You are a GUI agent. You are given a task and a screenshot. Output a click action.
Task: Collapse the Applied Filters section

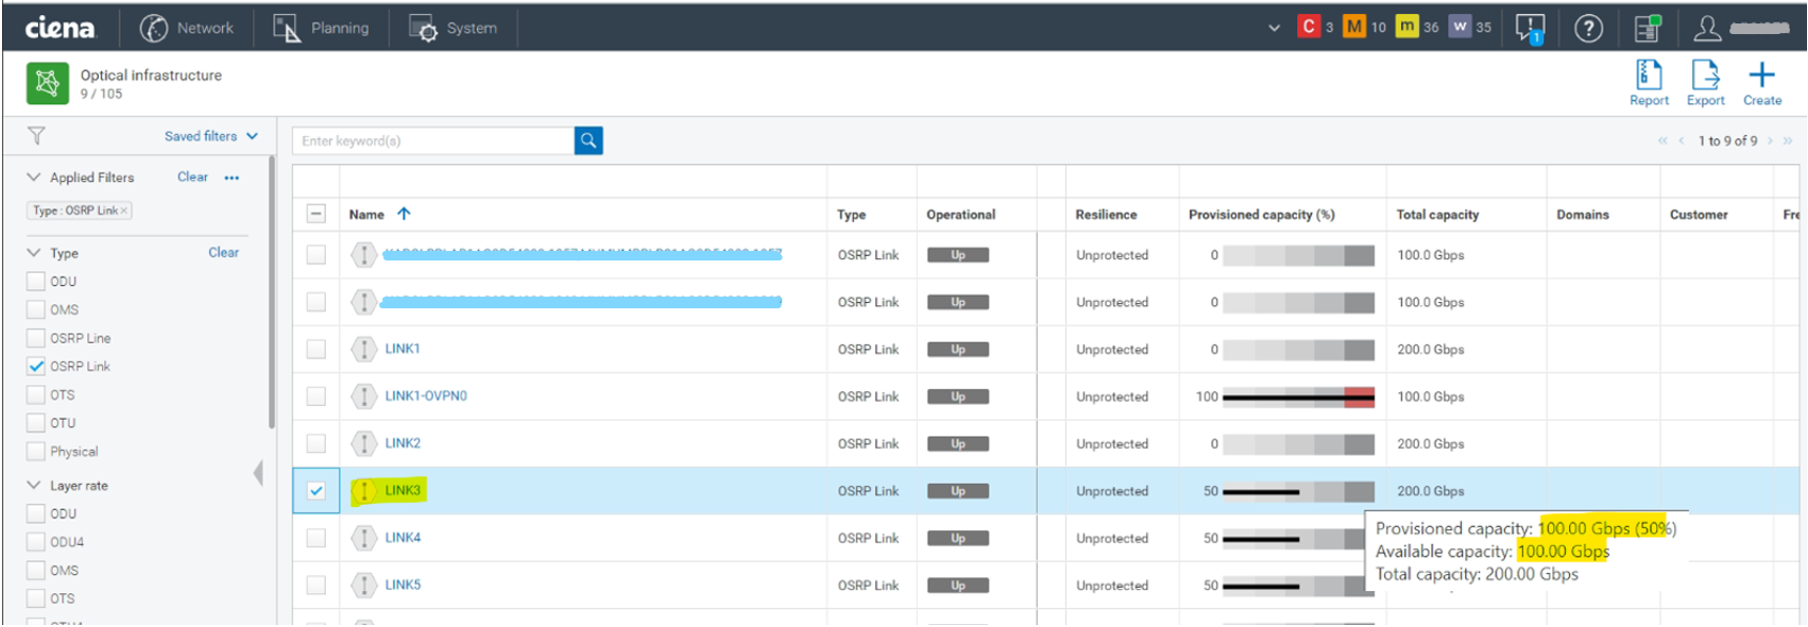34,177
